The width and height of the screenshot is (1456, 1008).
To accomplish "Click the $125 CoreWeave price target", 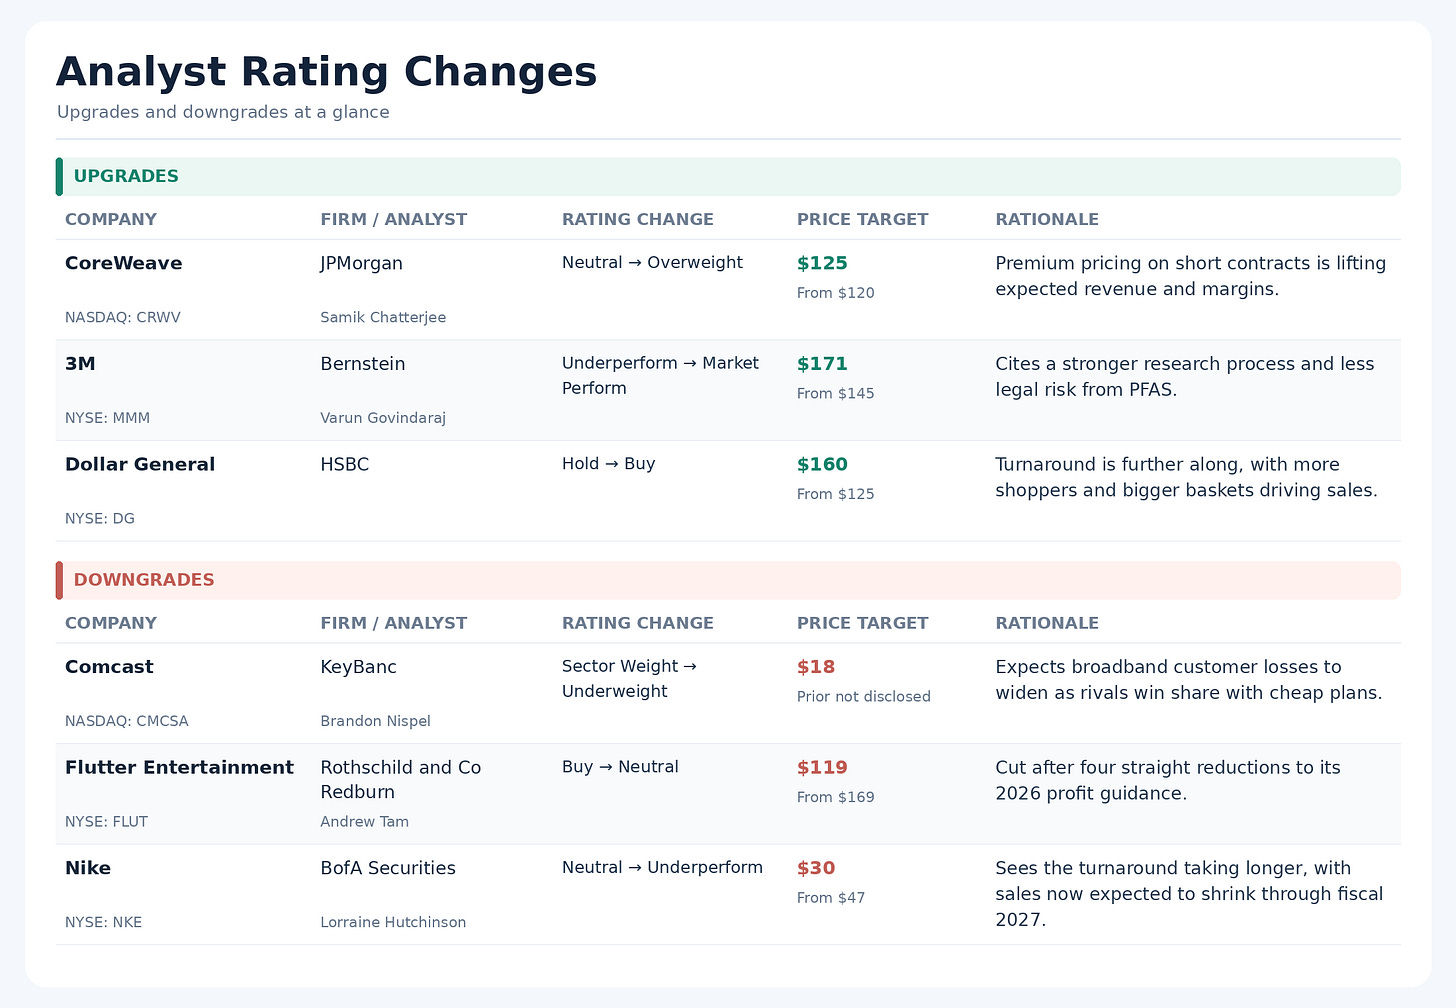I will 822,263.
